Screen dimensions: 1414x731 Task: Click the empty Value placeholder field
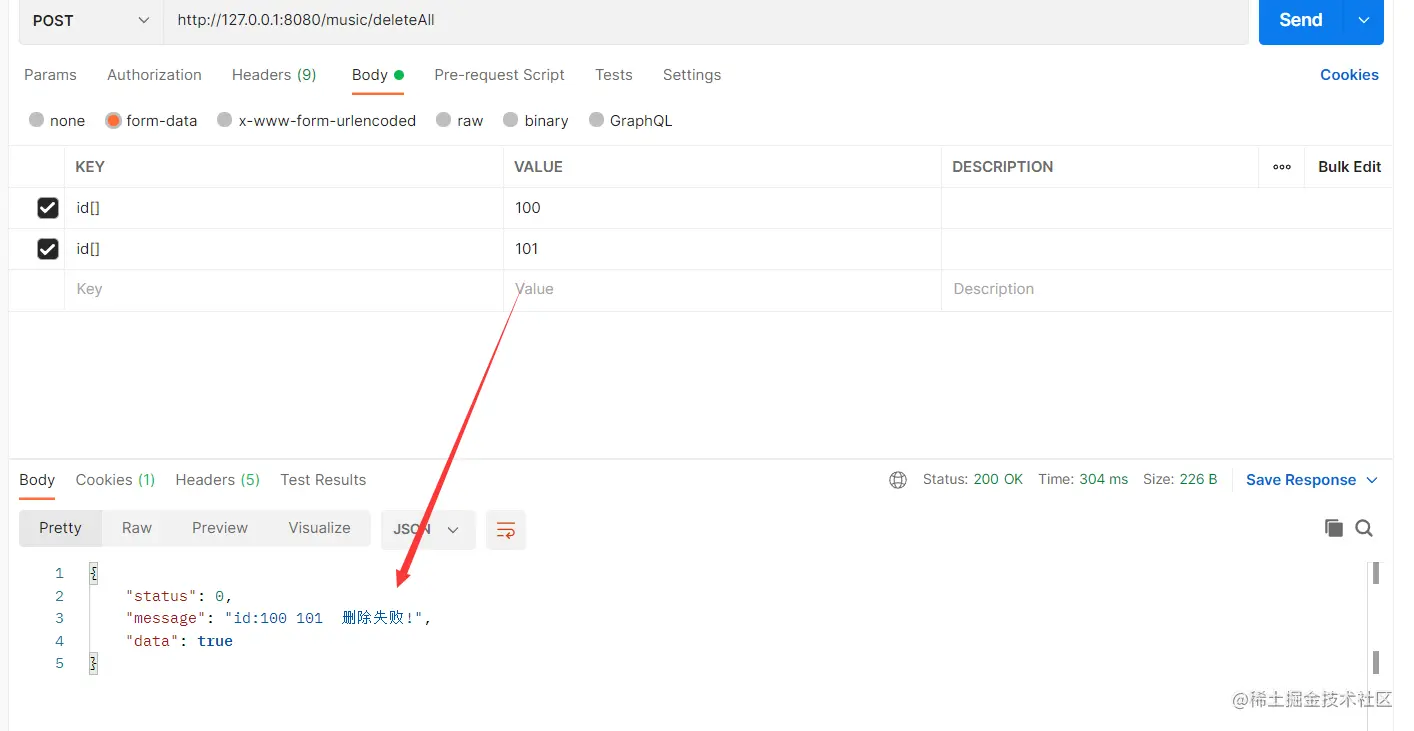click(722, 289)
